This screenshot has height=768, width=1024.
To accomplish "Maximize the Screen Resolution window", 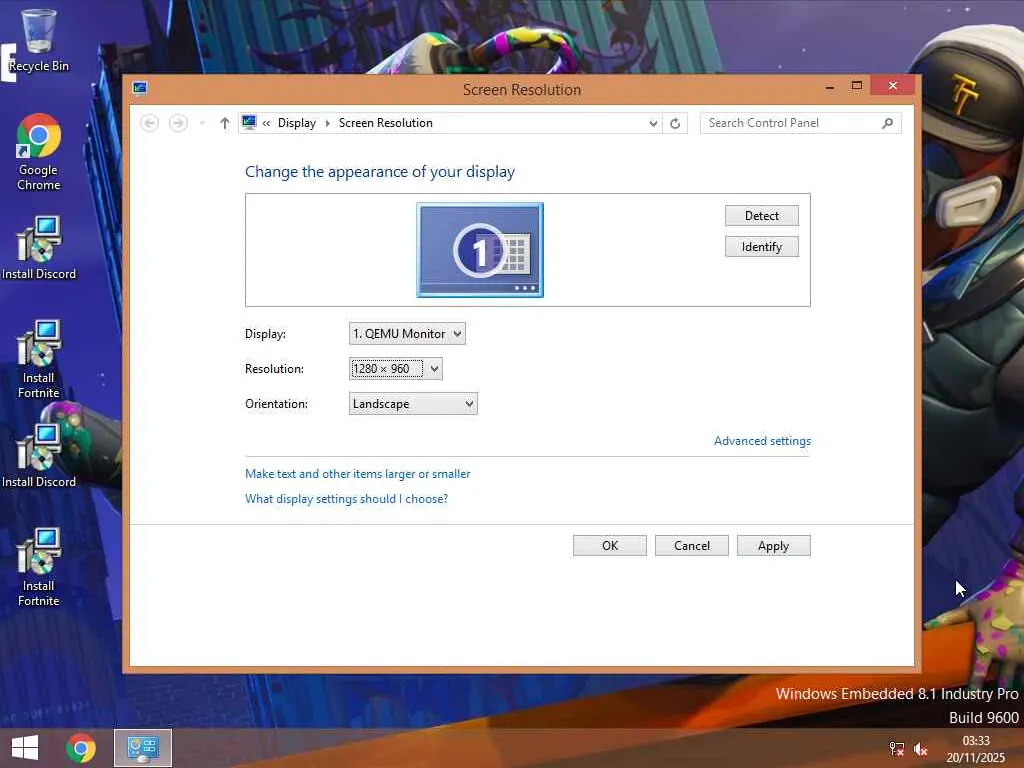I will 857,86.
